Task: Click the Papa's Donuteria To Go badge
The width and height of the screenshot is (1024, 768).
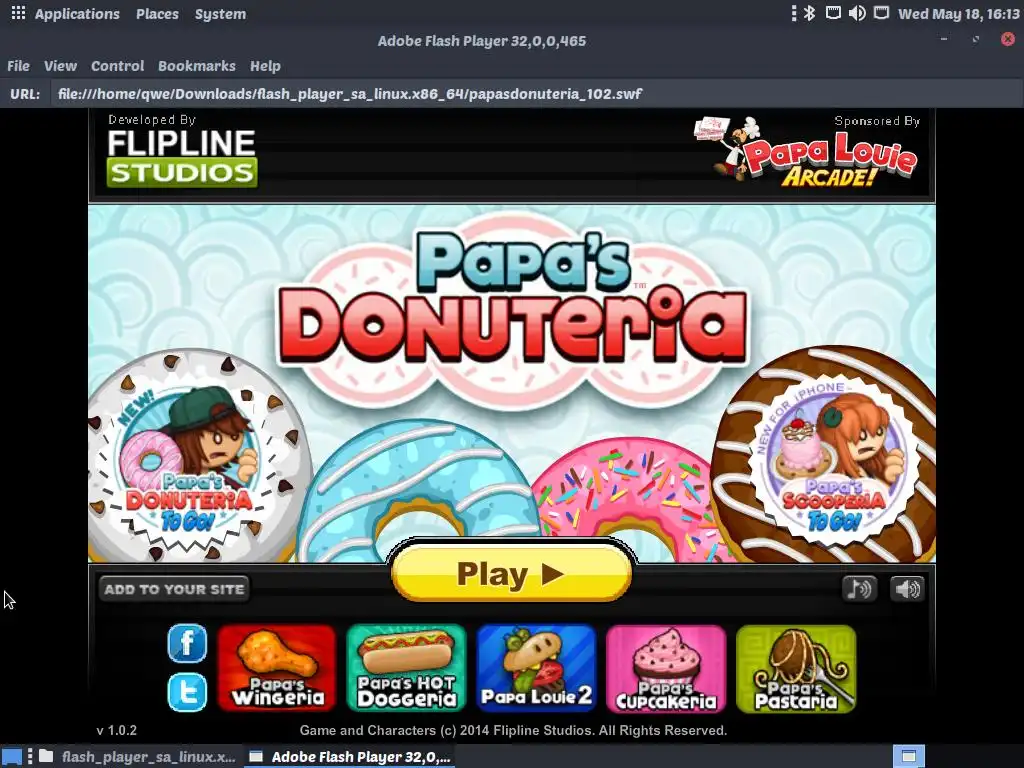Action: (189, 460)
